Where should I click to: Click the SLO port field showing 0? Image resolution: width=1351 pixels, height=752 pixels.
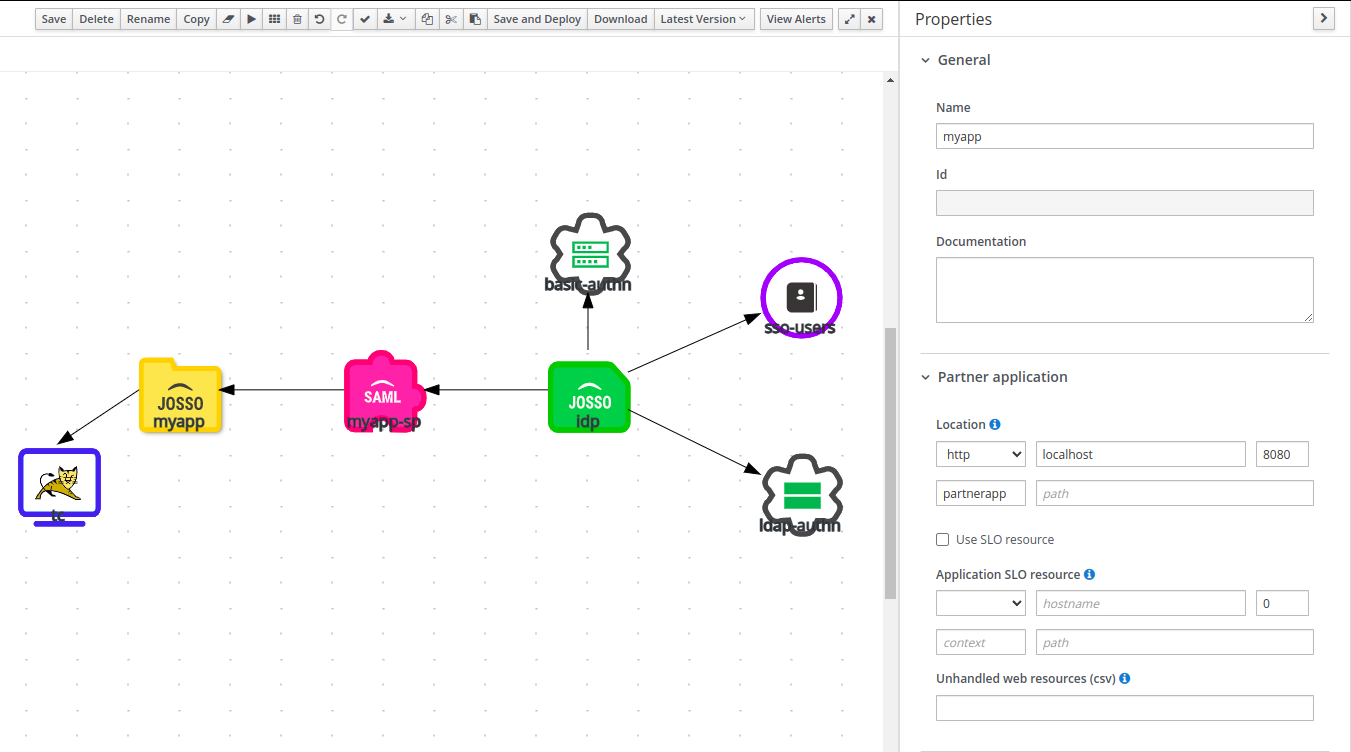coord(1282,603)
